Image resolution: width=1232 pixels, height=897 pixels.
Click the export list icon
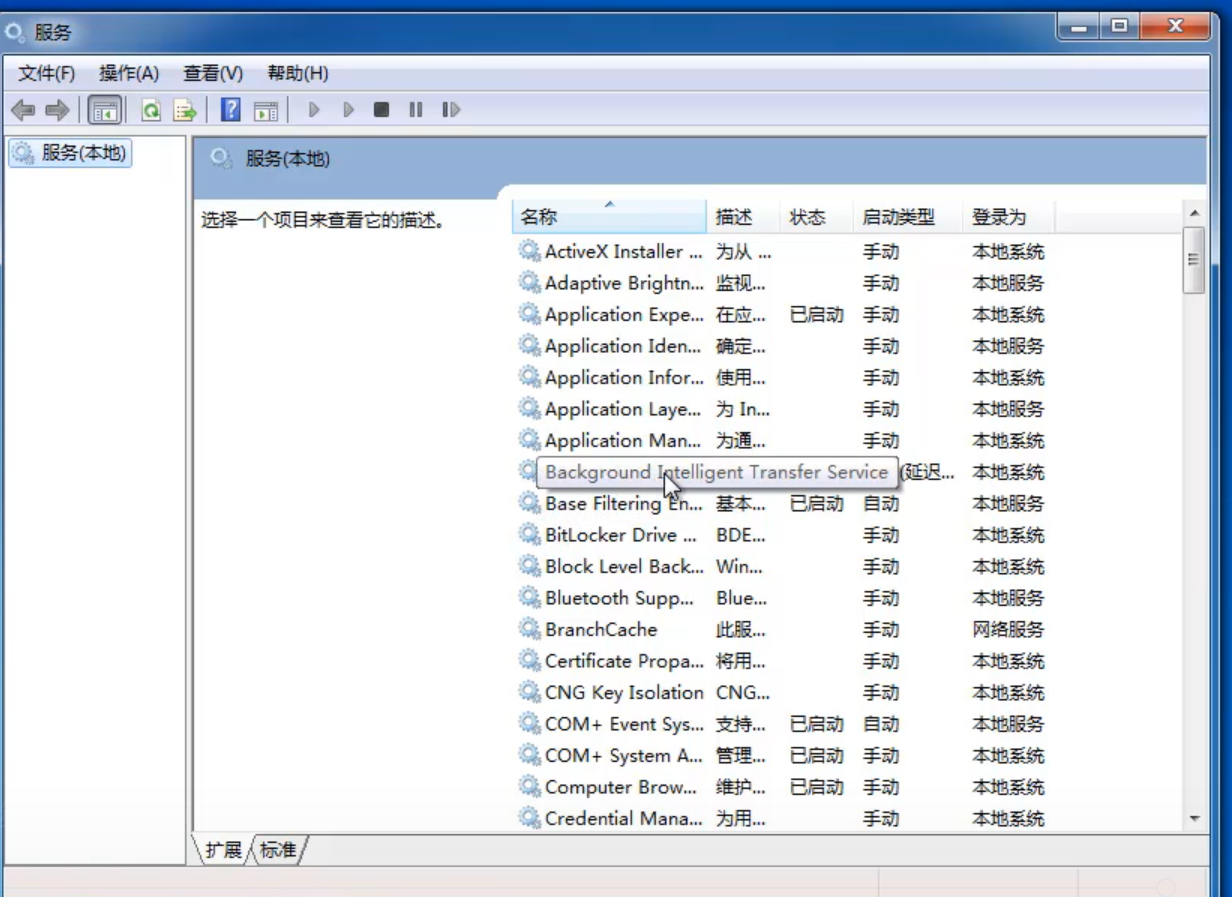click(x=184, y=110)
